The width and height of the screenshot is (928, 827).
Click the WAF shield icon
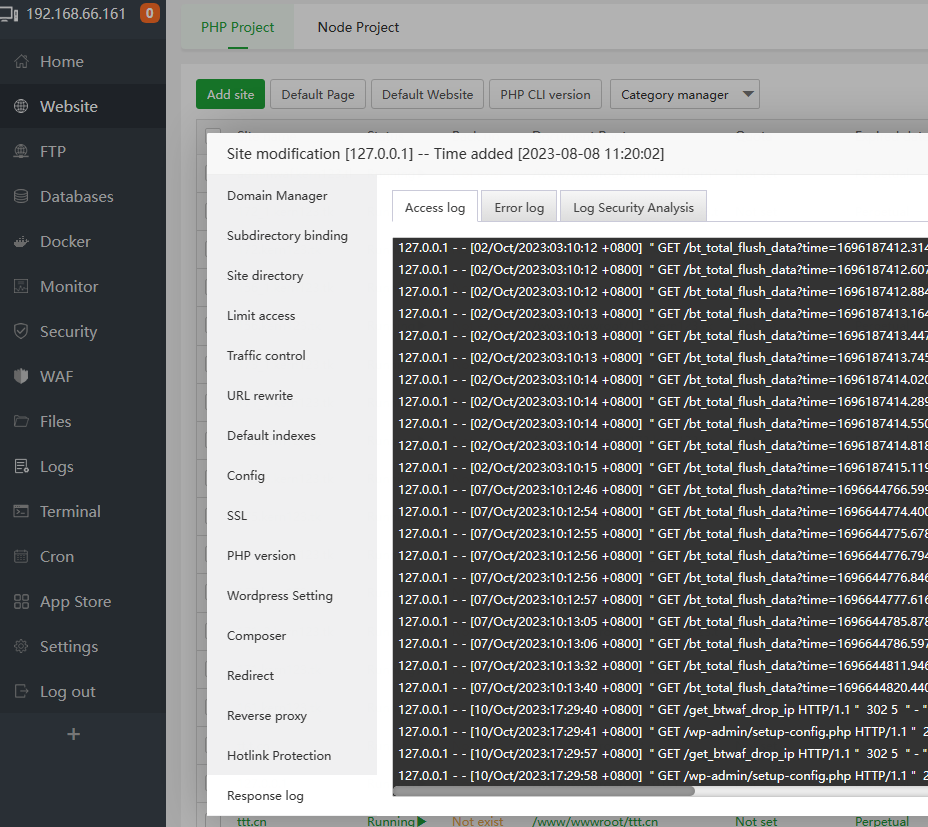[21, 377]
